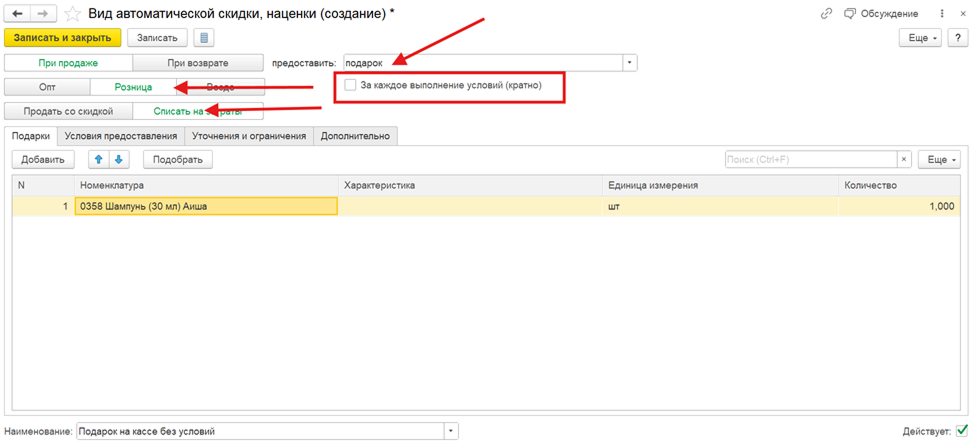This screenshot has width=974, height=447.
Task: Click the report icon next to Записать
Action: 204,37
